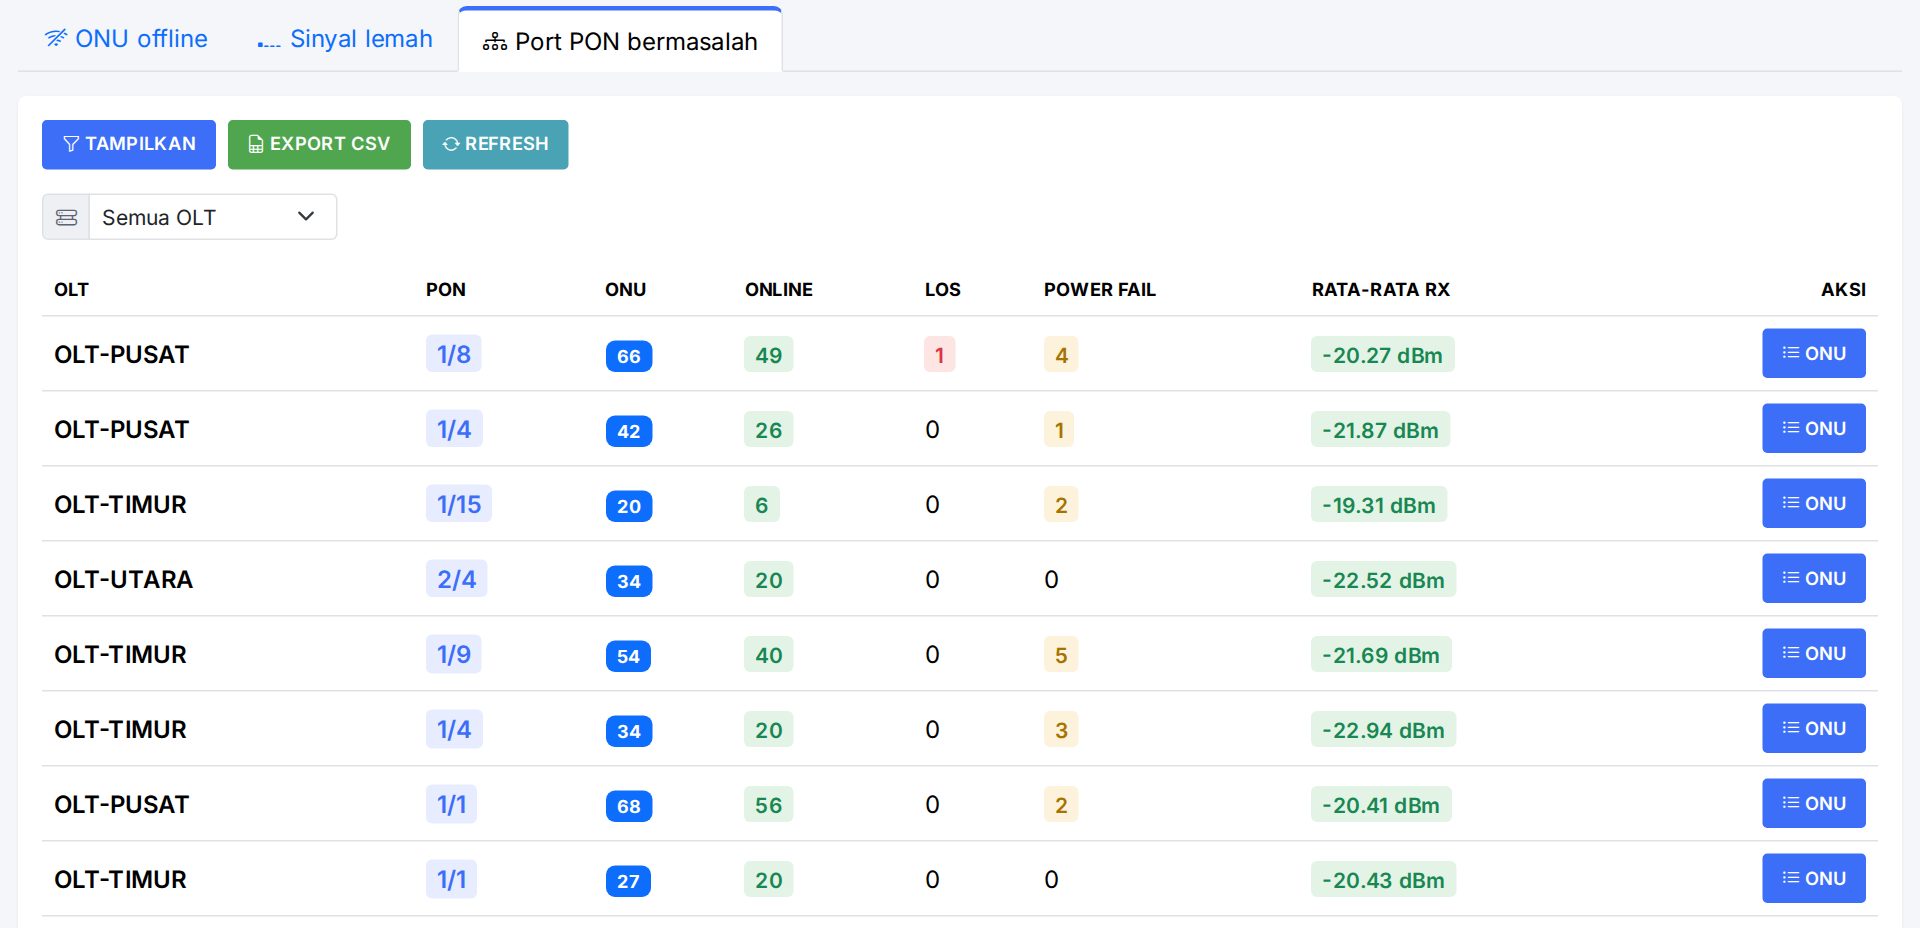This screenshot has height=928, width=1920.
Task: Click the server icon beside Semua OLT
Action: 66,217
